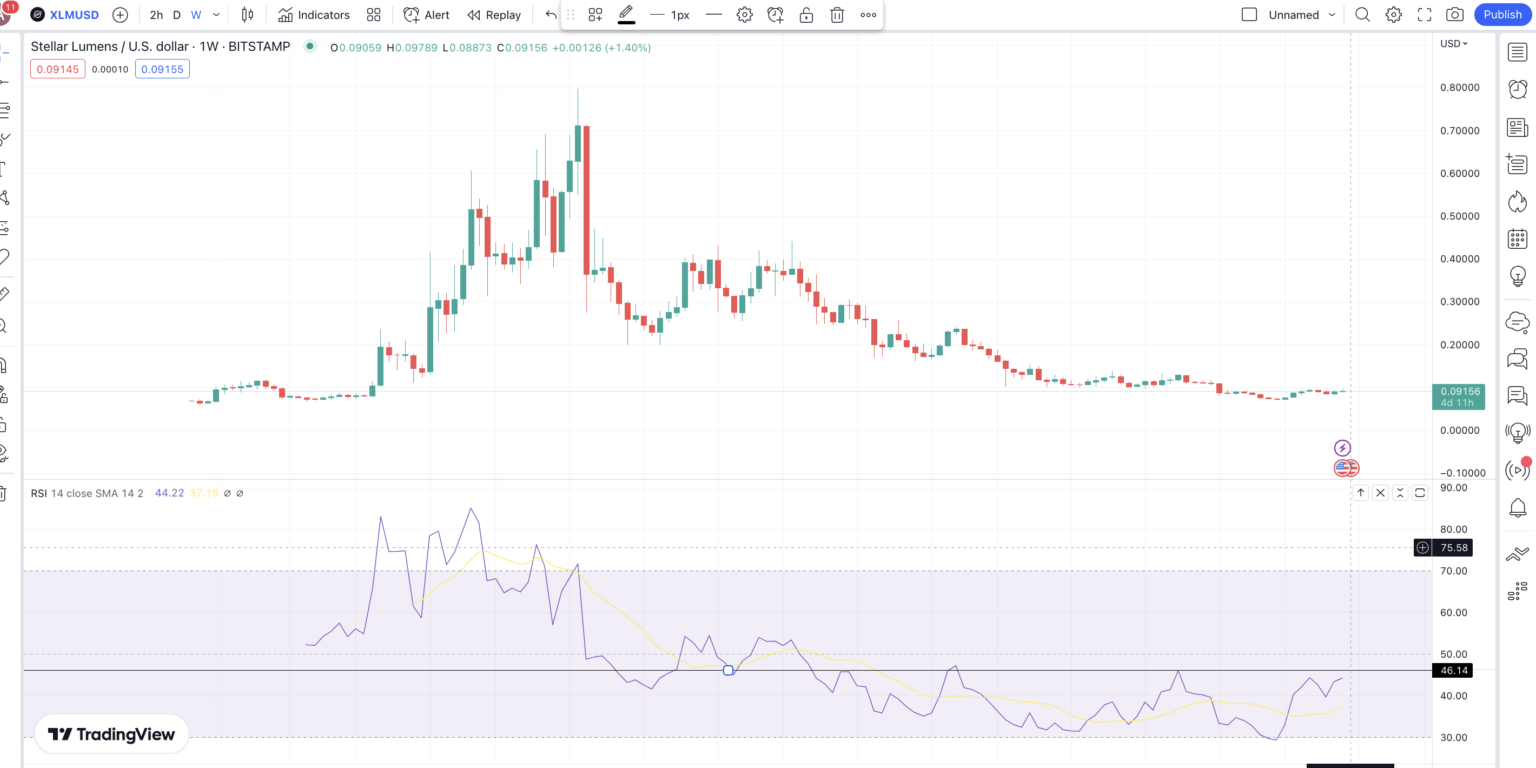Viewport: 1536px width, 768px height.
Task: Delete the RSI pane
Action: (1381, 493)
